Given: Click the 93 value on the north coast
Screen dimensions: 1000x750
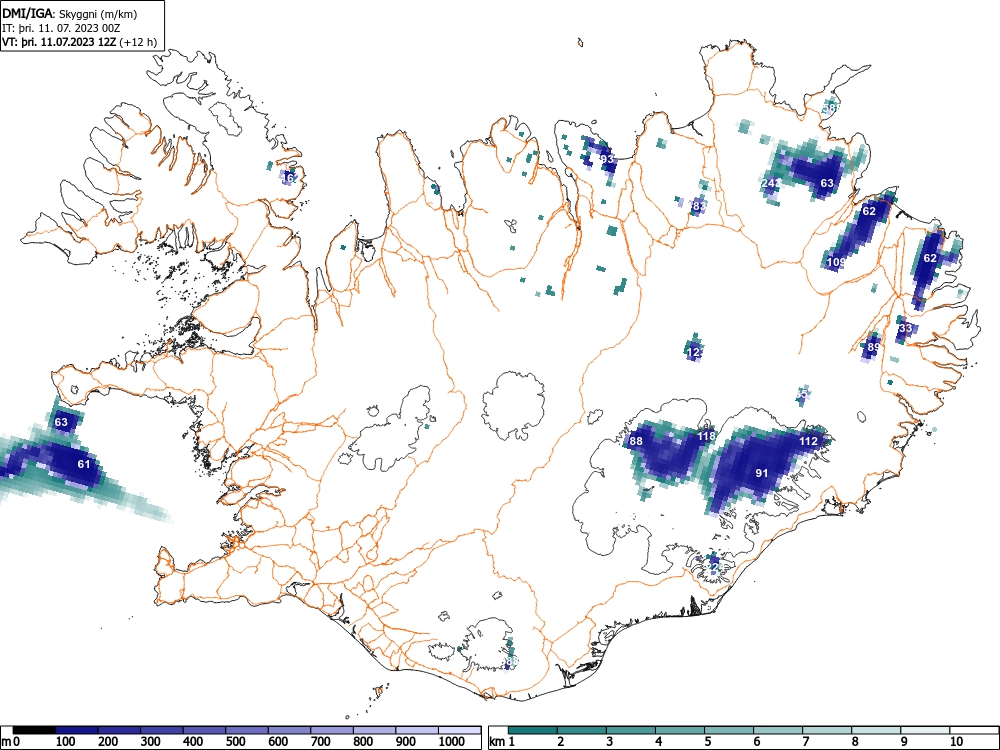Looking at the screenshot, I should 607,159.
